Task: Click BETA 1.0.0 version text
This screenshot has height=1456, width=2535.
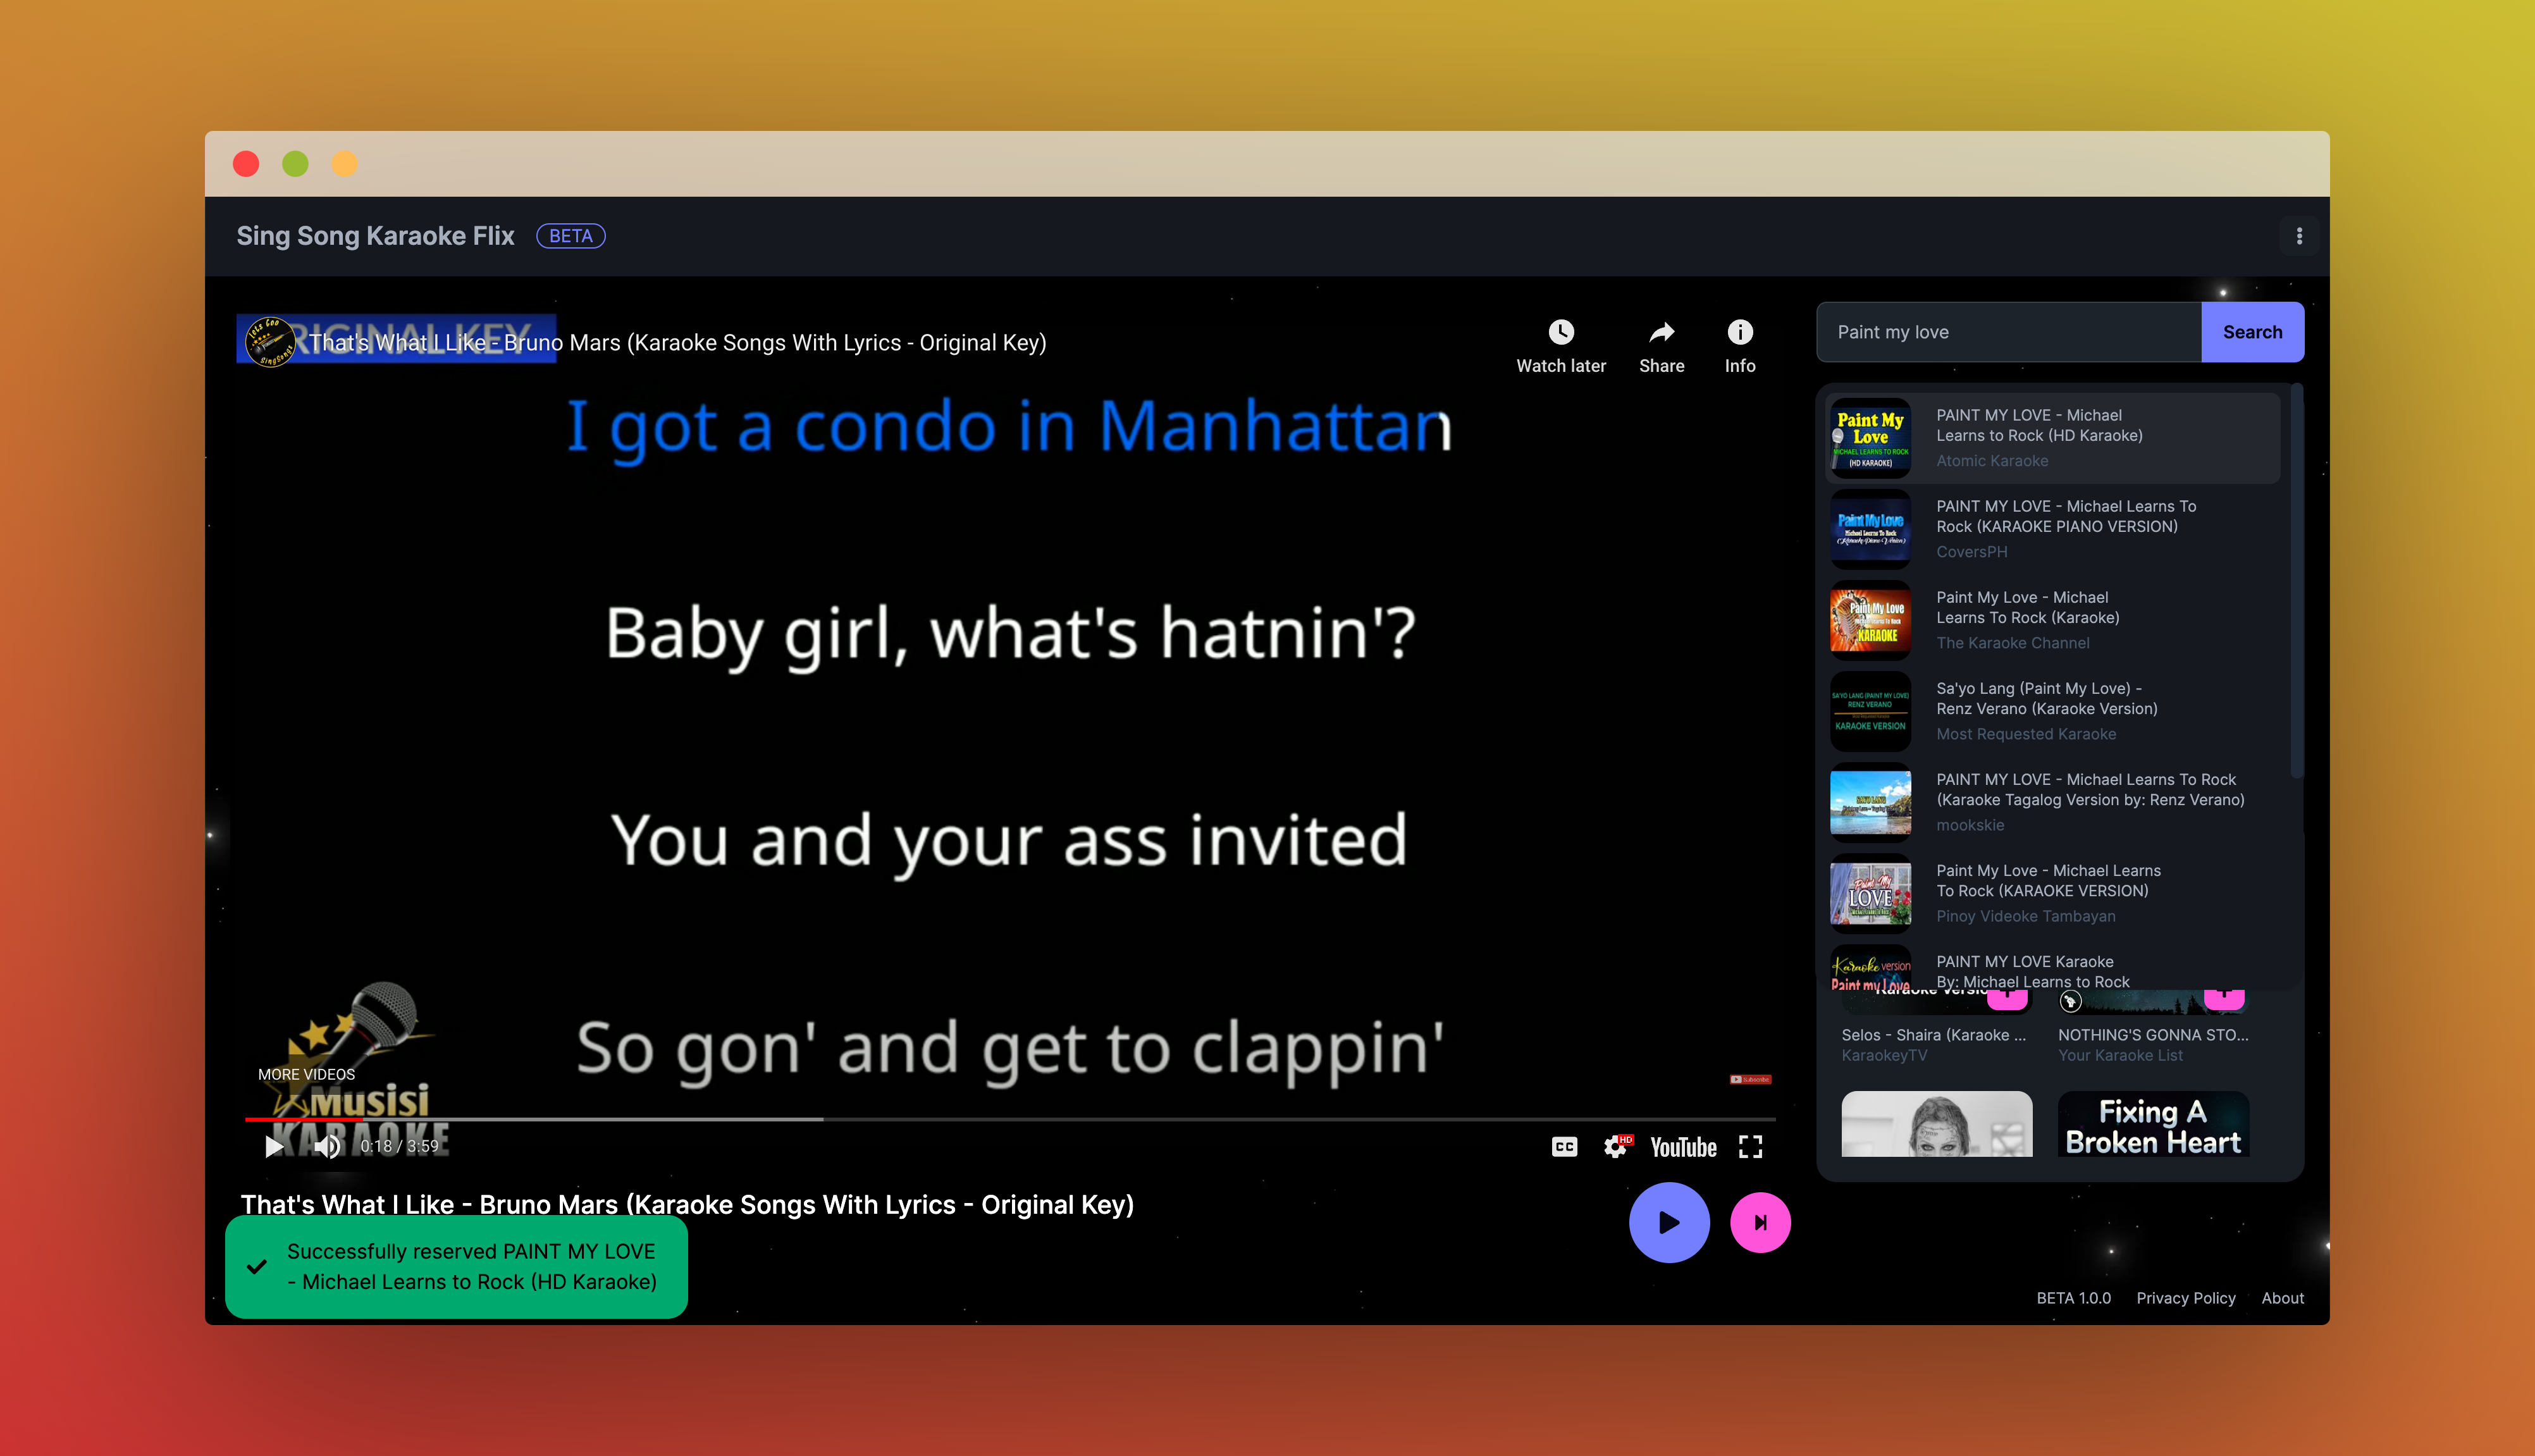Action: pyautogui.click(x=2073, y=1298)
